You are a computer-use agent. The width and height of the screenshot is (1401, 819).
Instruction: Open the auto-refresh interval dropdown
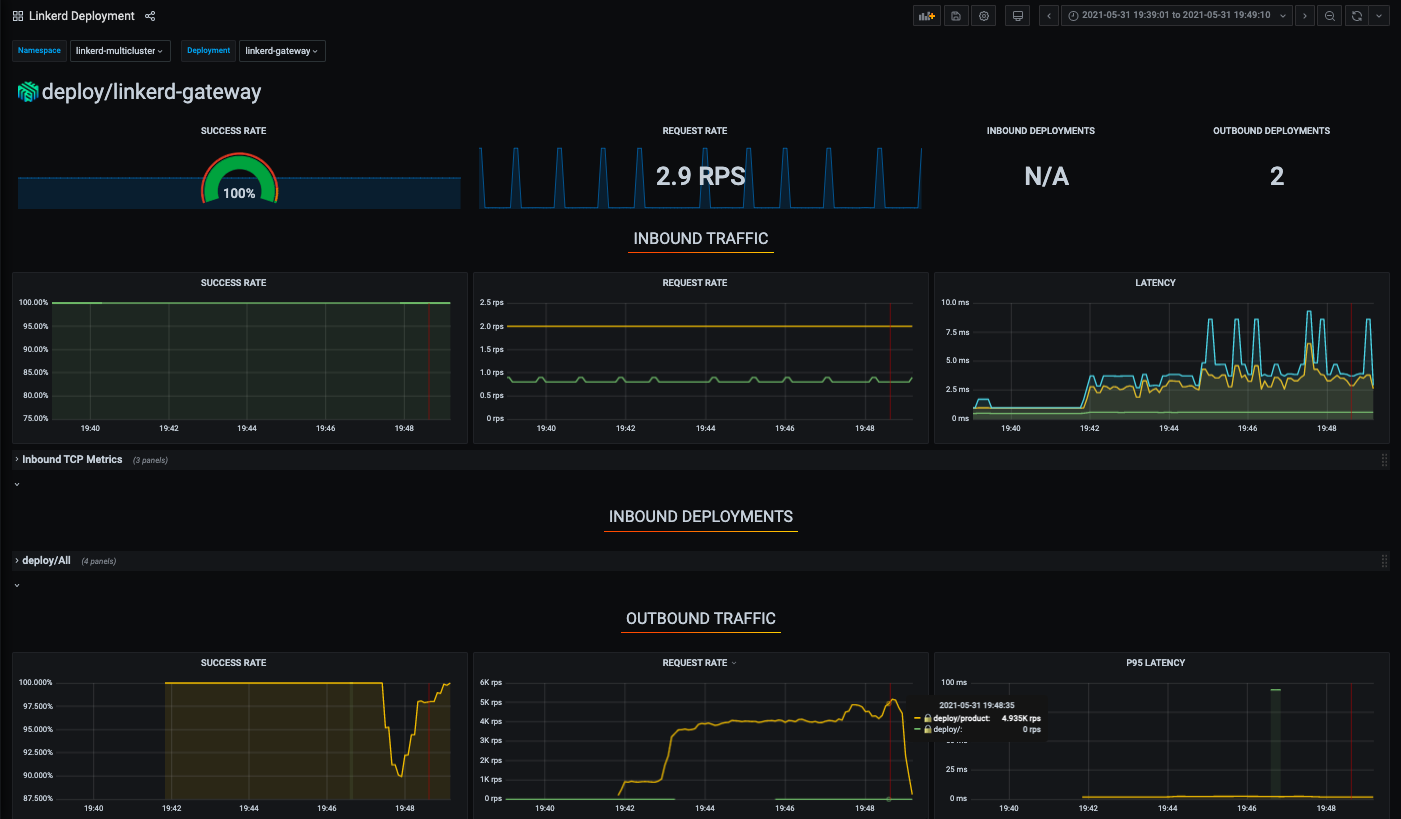coord(1380,15)
